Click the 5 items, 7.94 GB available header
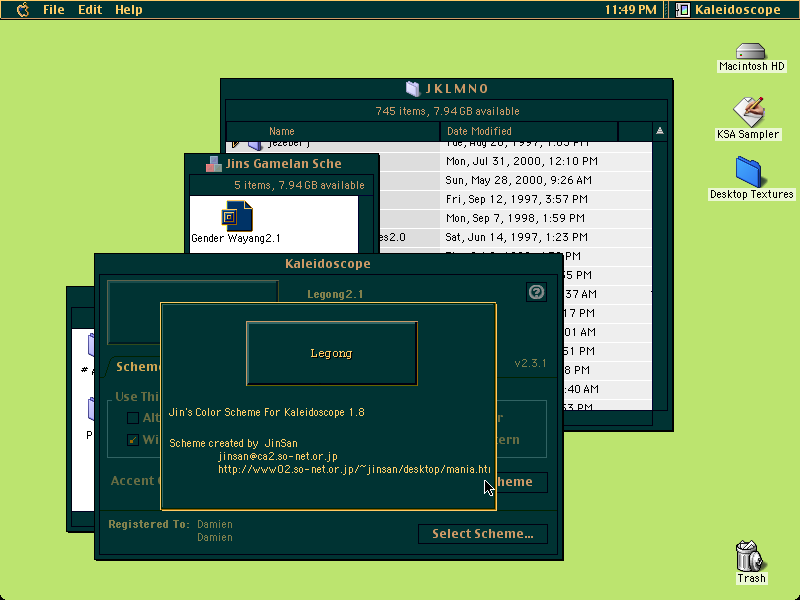 [x=299, y=185]
